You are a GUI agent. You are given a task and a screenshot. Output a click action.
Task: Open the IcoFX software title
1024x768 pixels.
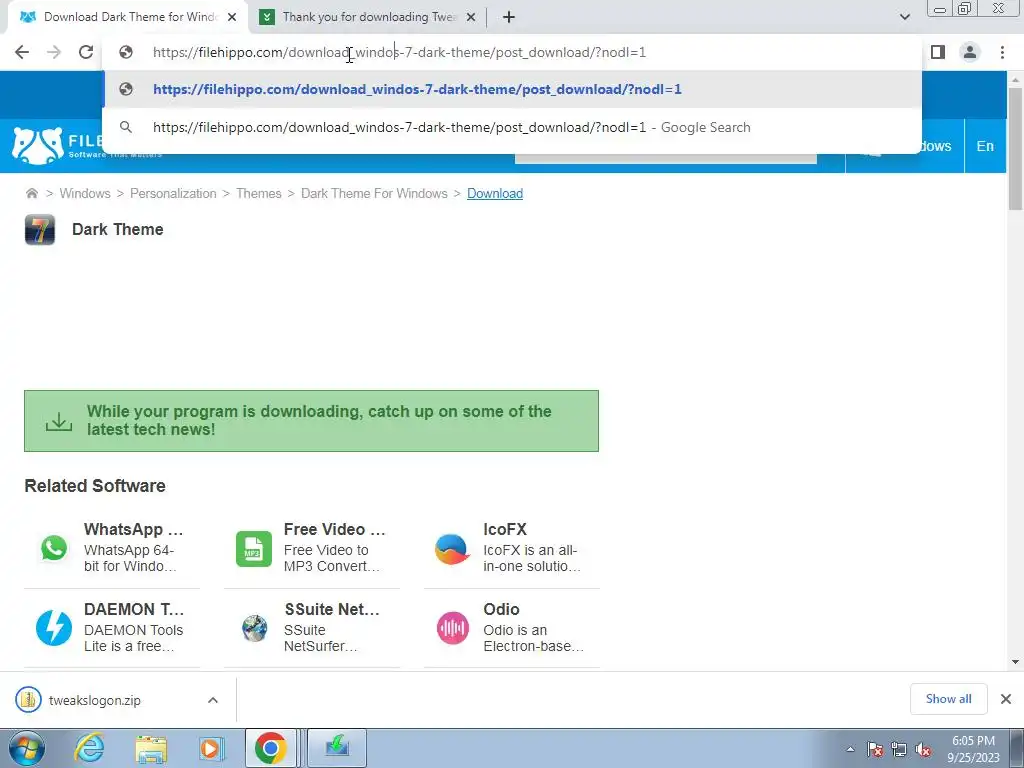(x=505, y=529)
